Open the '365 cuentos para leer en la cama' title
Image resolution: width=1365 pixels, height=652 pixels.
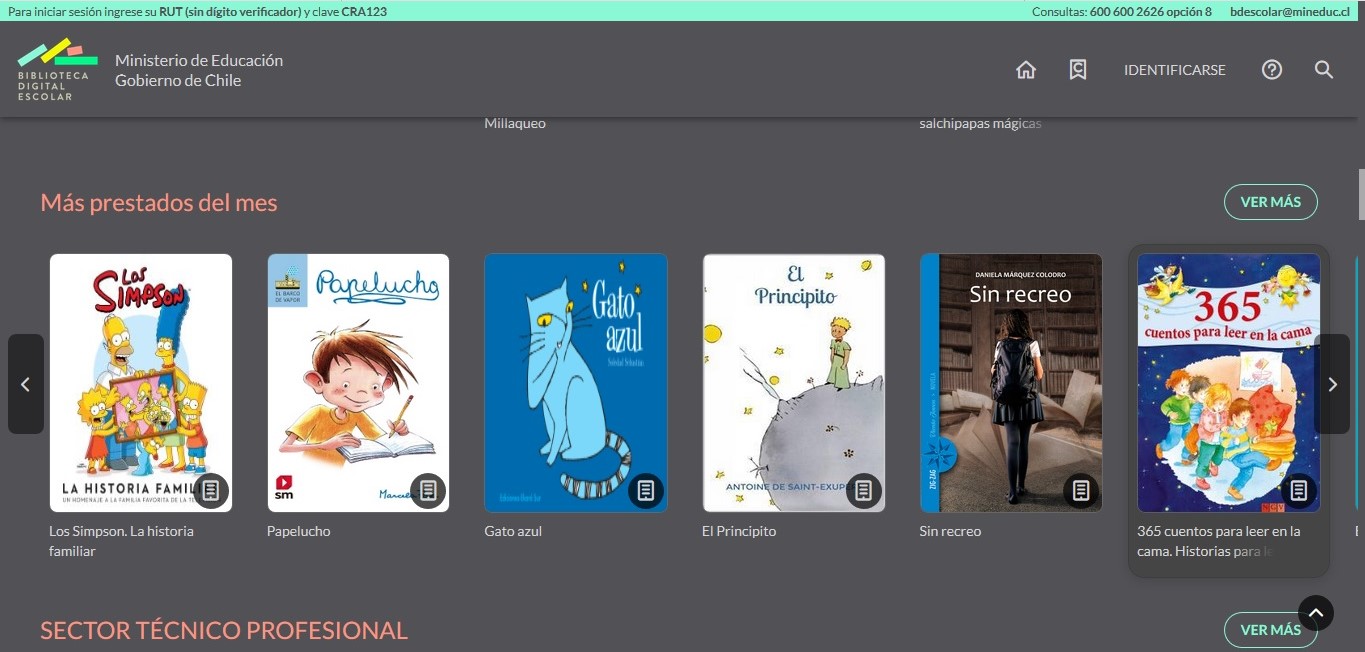coord(1219,541)
